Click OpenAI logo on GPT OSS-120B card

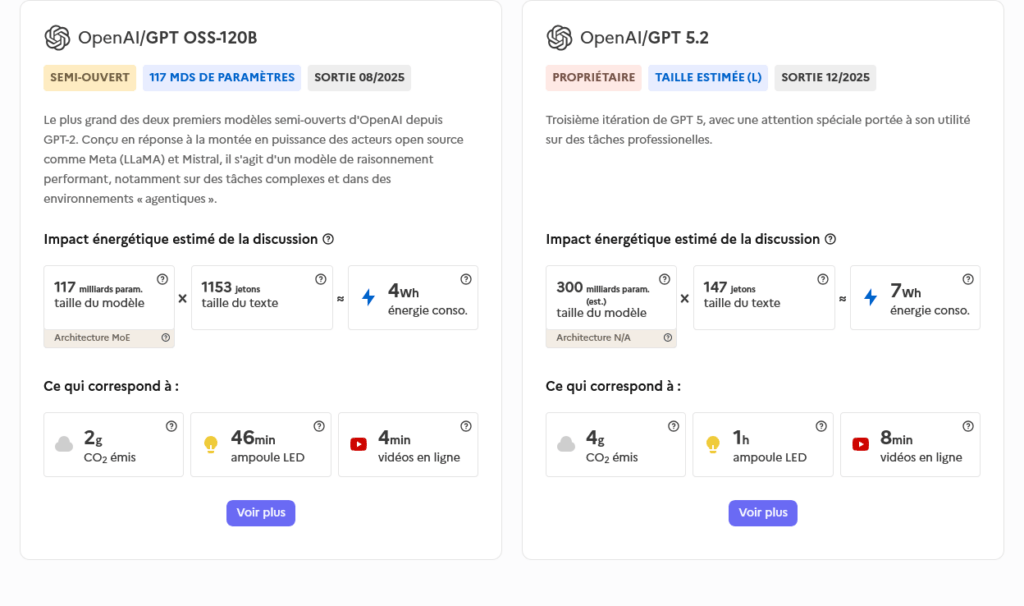[x=57, y=38]
